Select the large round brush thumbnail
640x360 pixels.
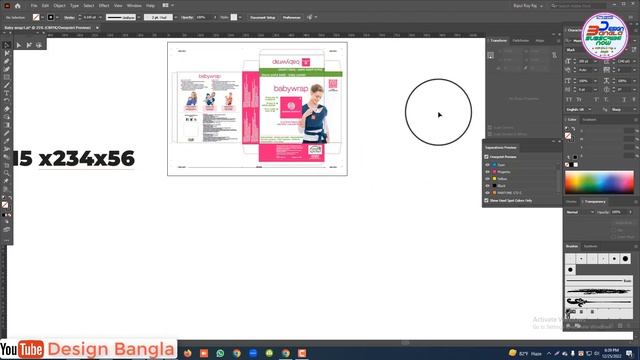[x=625, y=258]
